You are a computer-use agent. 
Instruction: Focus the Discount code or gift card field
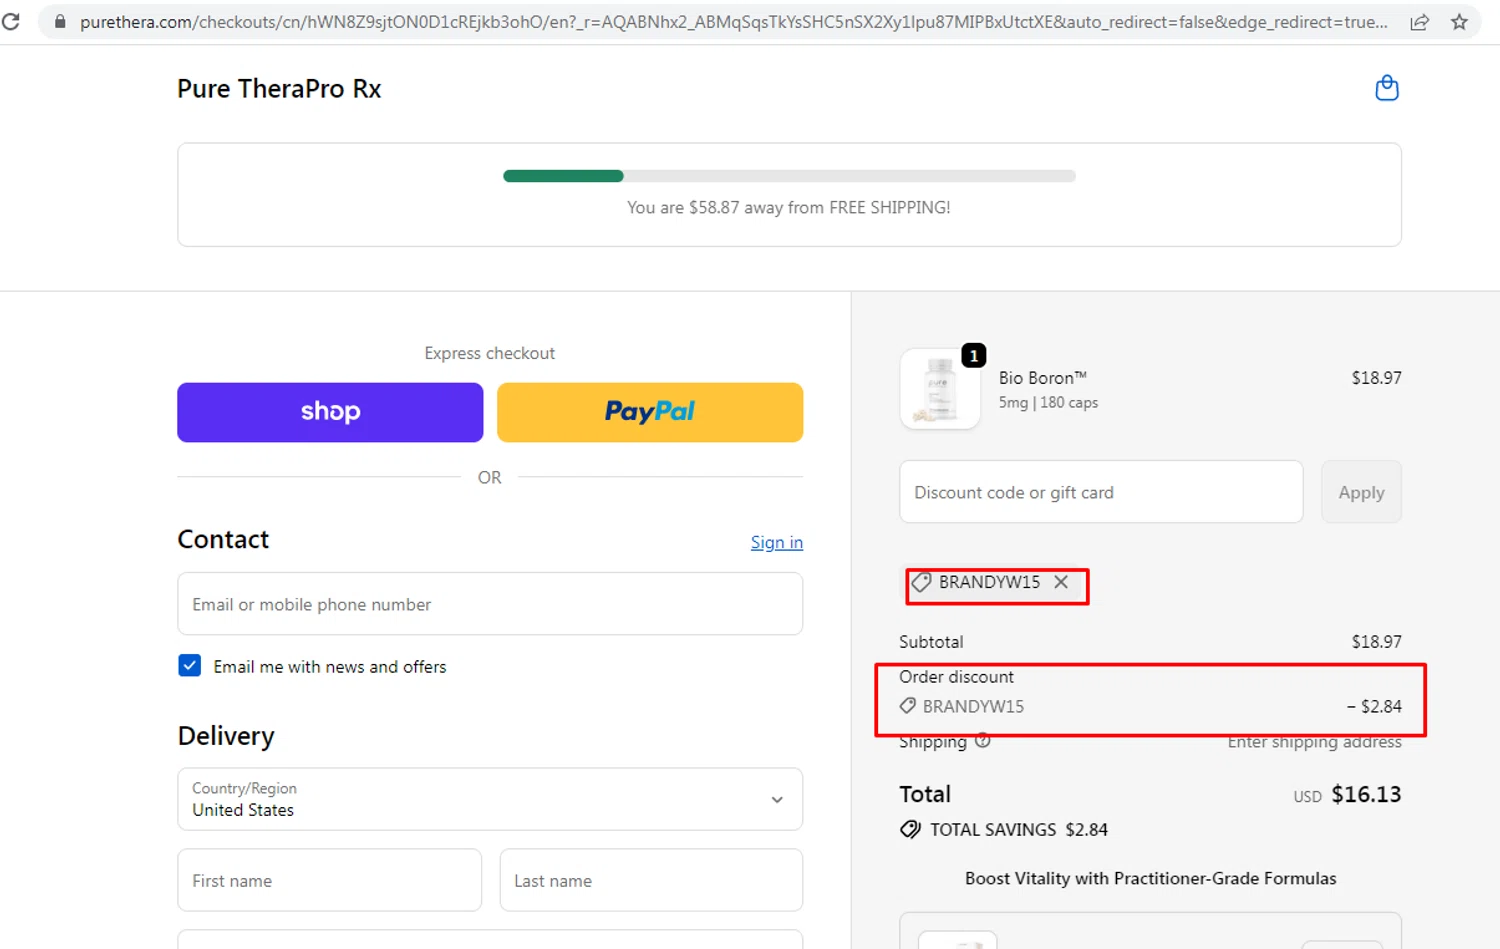coord(1101,492)
